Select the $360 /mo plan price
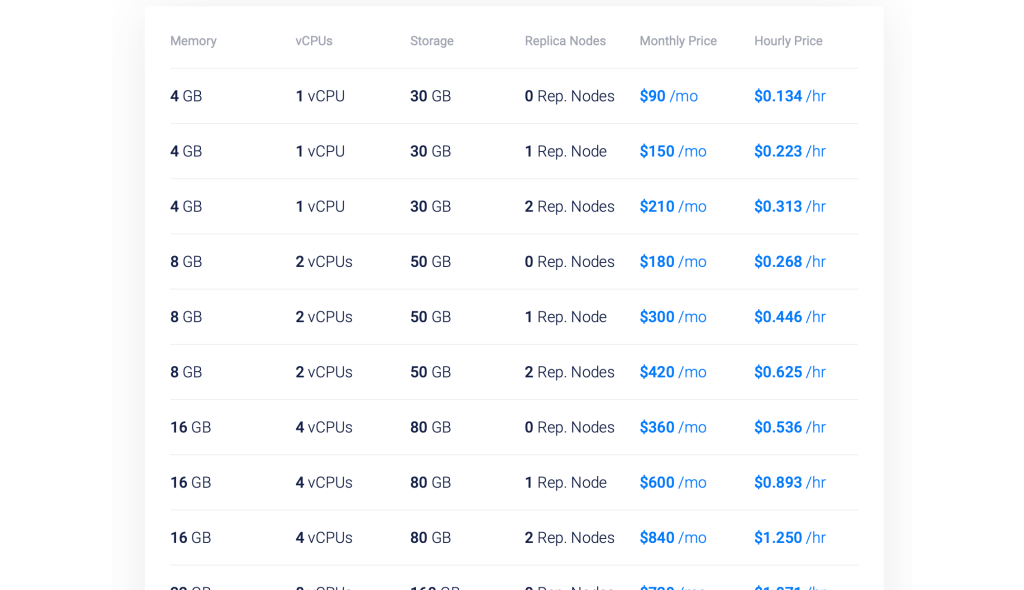This screenshot has height=590, width=1024. point(673,427)
